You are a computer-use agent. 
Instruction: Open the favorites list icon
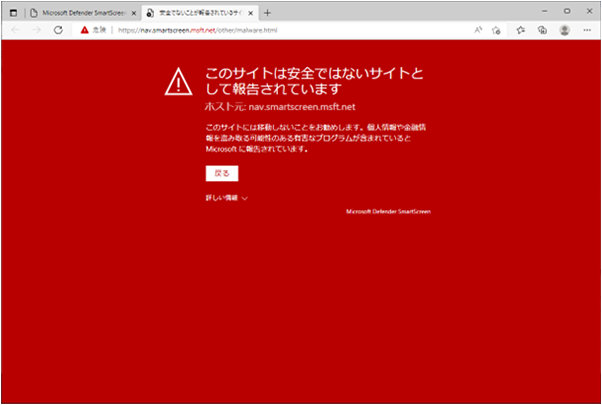(520, 30)
